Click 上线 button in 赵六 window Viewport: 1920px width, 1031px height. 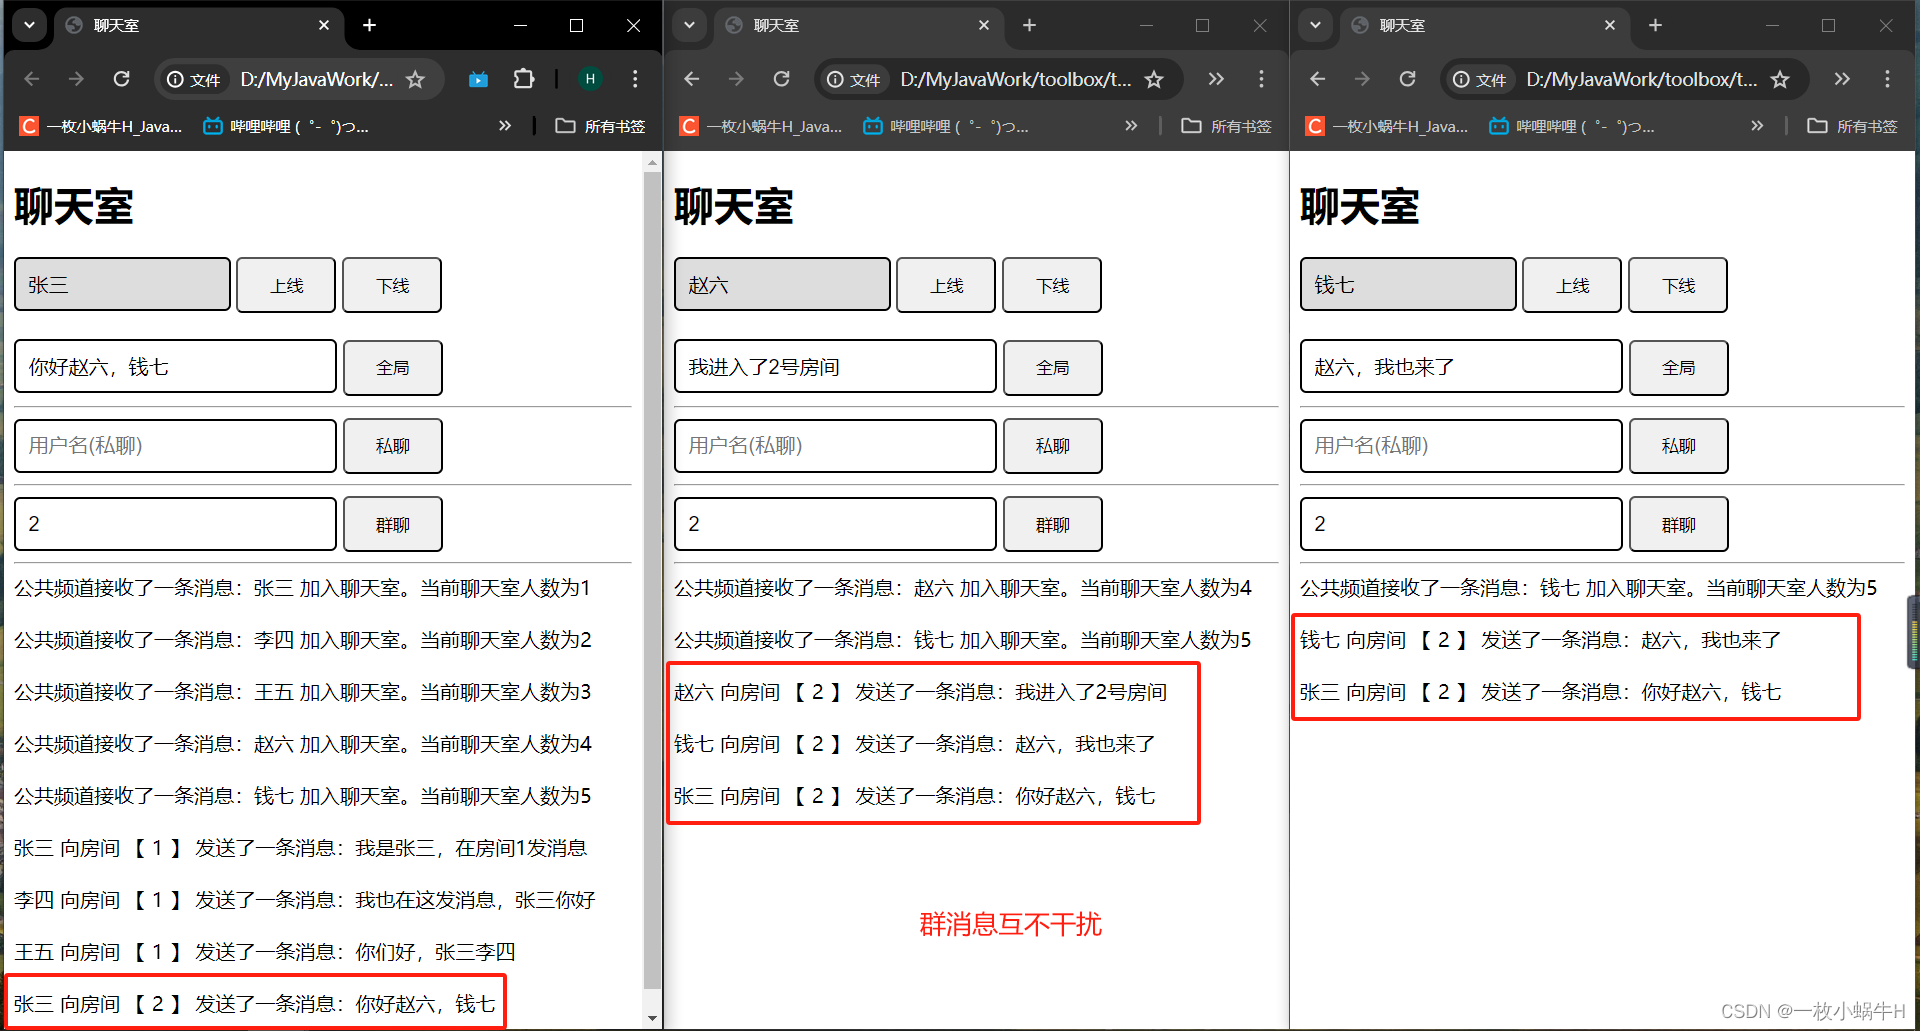click(x=946, y=285)
